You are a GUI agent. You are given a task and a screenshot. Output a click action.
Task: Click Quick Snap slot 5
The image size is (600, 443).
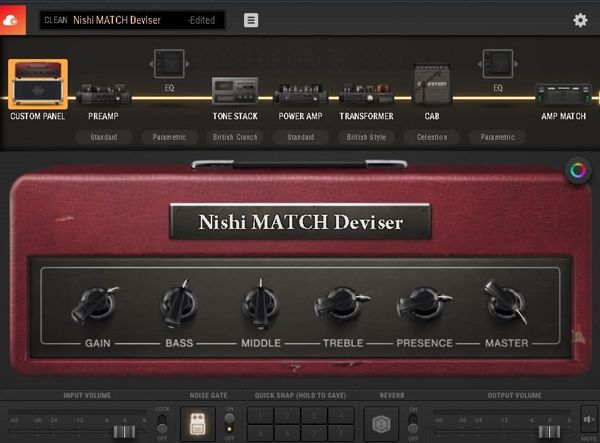tap(260, 433)
